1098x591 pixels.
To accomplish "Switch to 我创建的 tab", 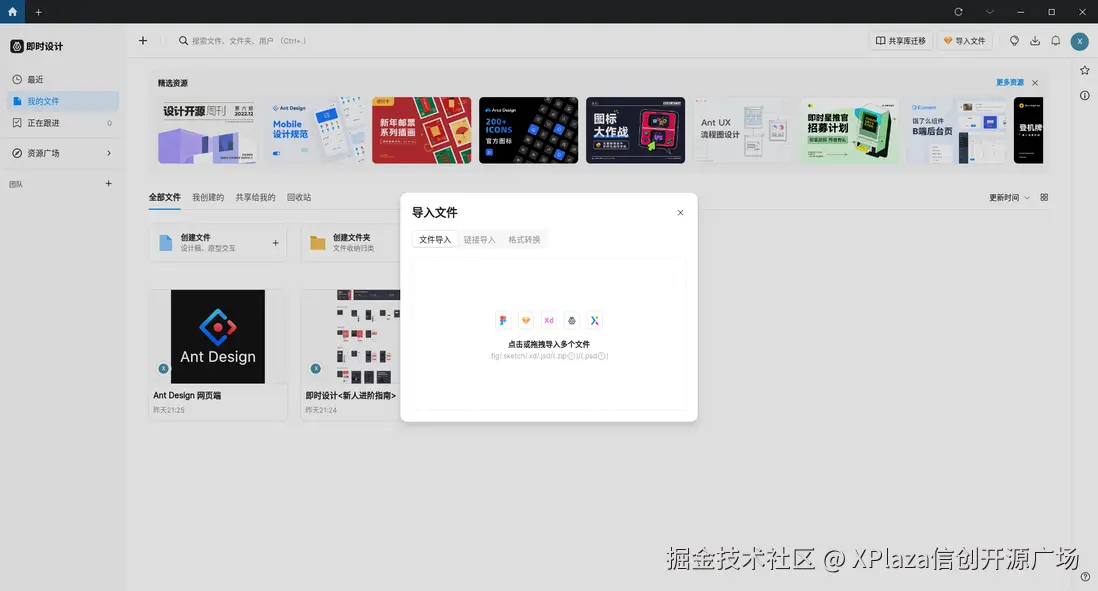I will (x=208, y=197).
